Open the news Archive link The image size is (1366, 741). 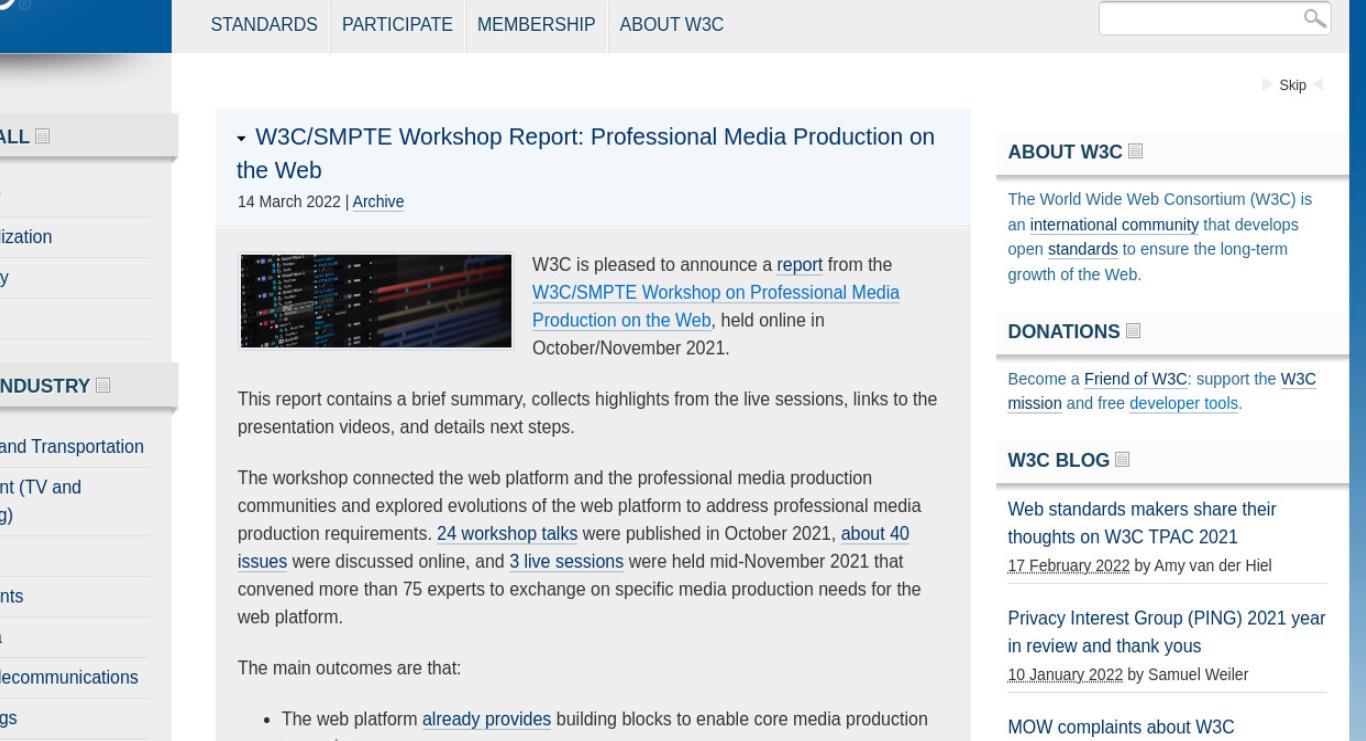click(x=378, y=202)
